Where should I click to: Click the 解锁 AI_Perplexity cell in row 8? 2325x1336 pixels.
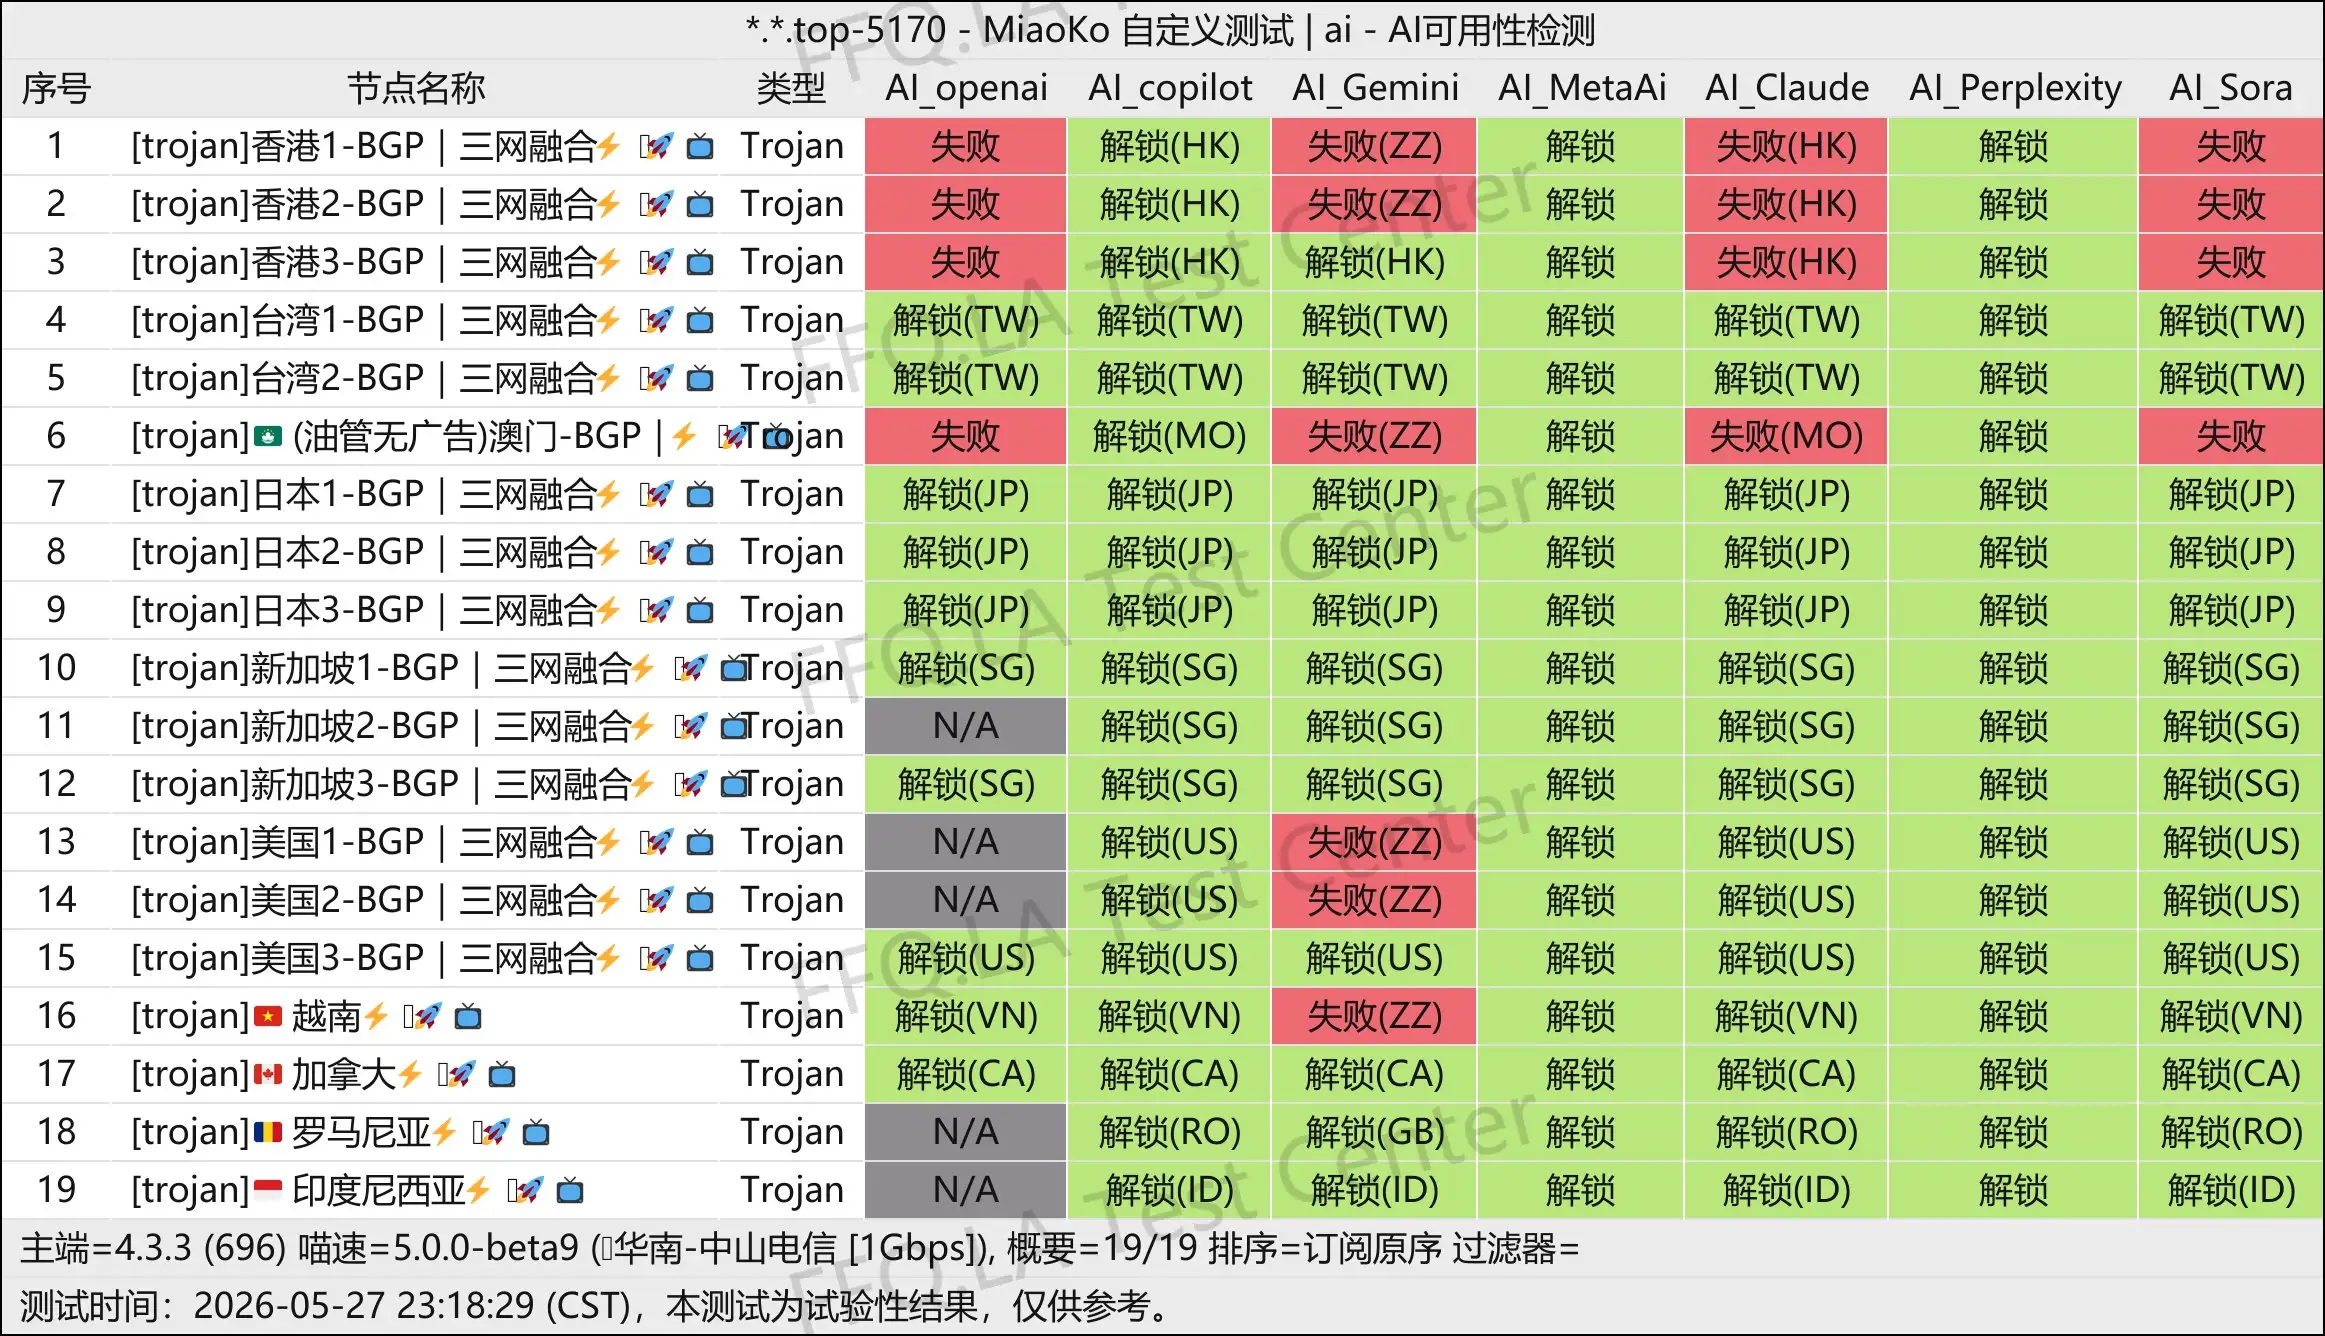(x=2014, y=553)
